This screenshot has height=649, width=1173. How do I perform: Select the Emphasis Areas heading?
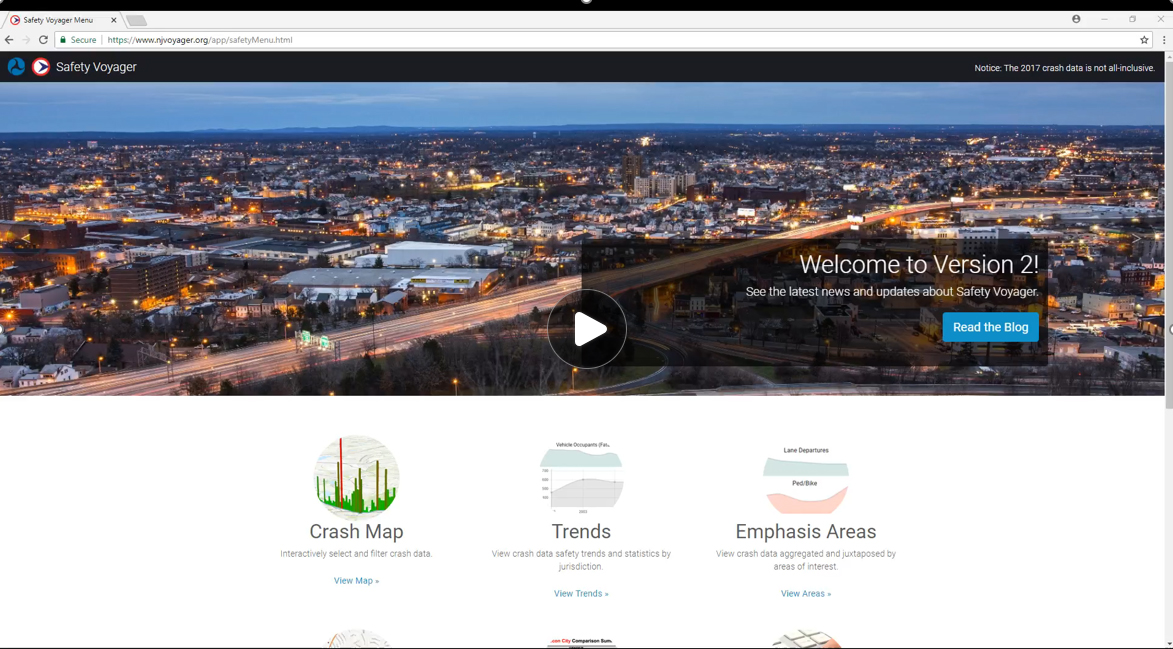click(x=806, y=531)
